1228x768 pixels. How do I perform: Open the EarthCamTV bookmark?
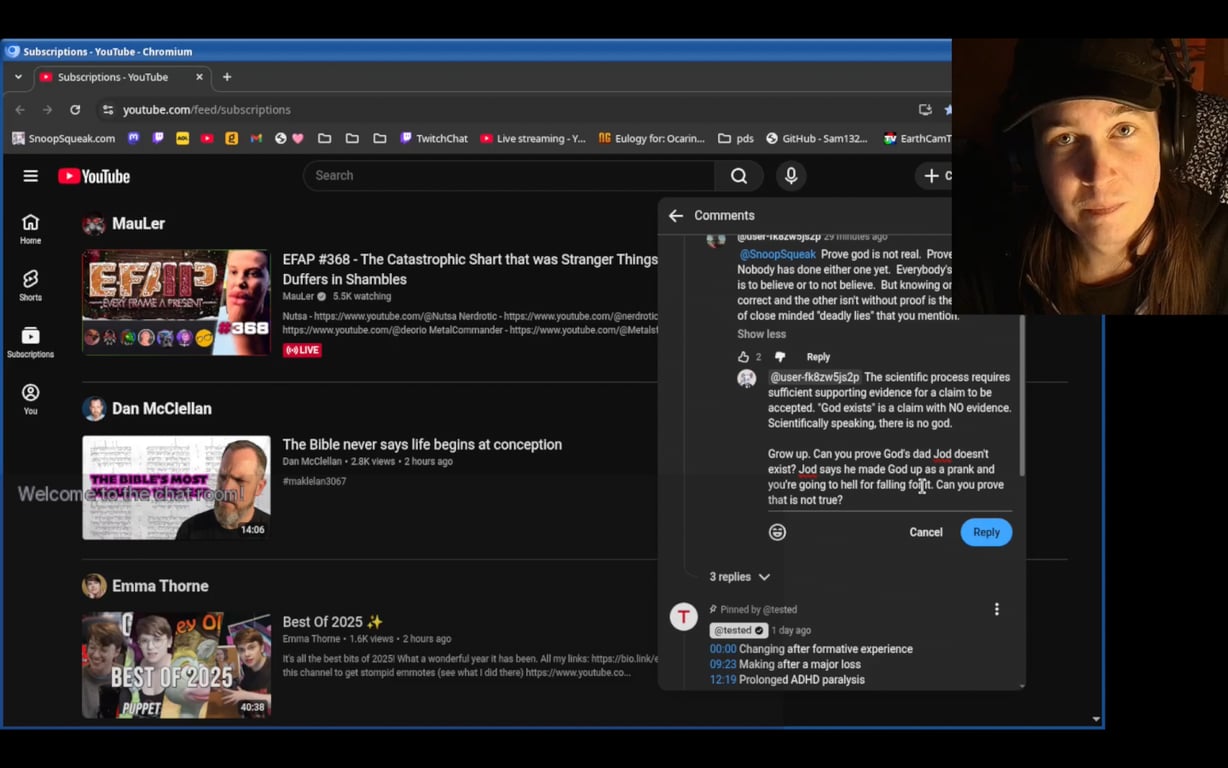(x=916, y=138)
